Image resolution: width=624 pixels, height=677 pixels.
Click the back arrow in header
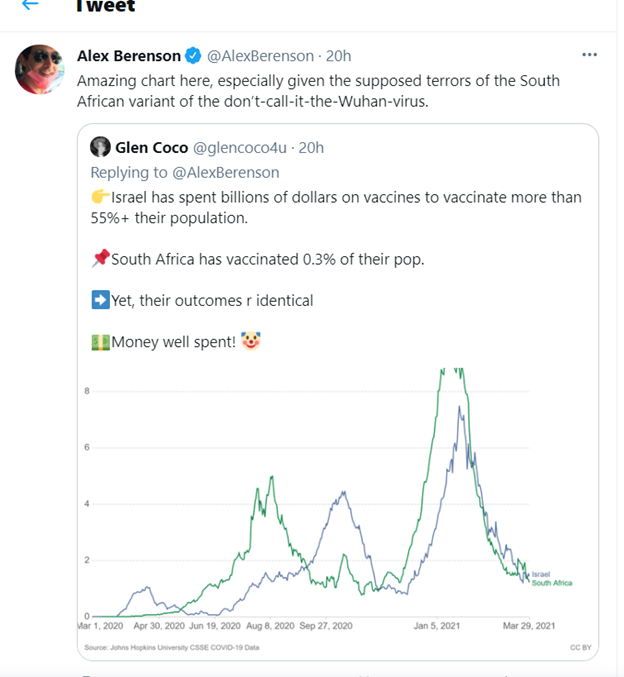click(x=31, y=5)
